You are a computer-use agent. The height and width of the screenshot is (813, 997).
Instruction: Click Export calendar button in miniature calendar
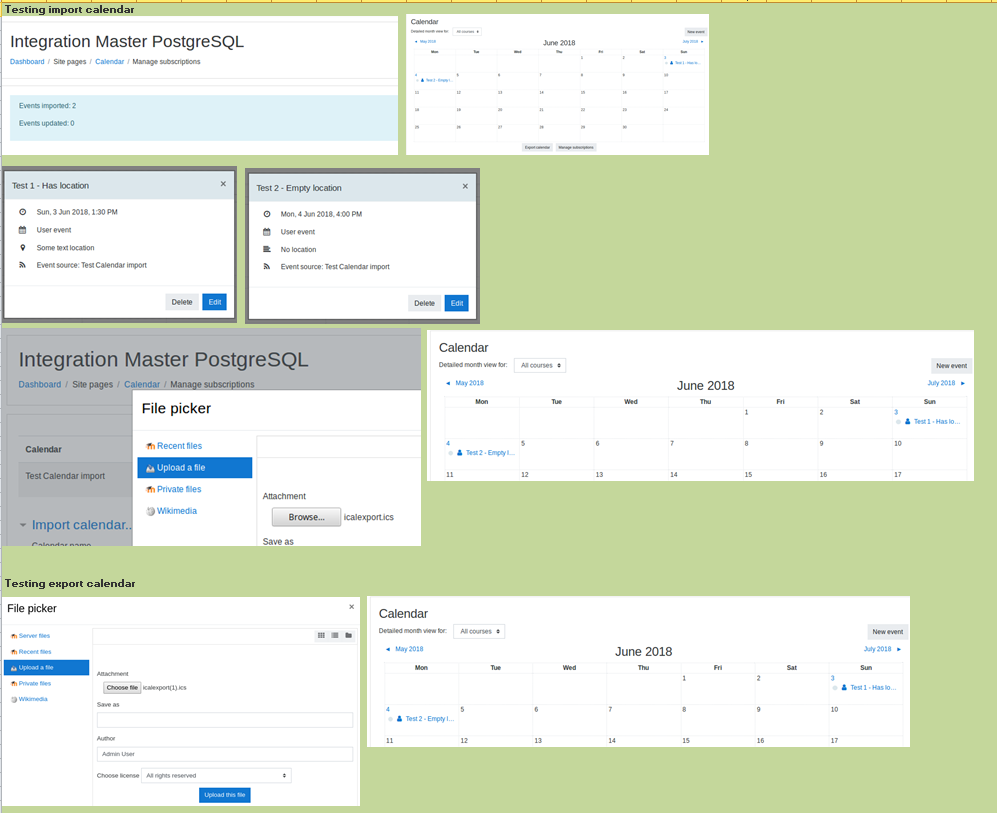[537, 147]
